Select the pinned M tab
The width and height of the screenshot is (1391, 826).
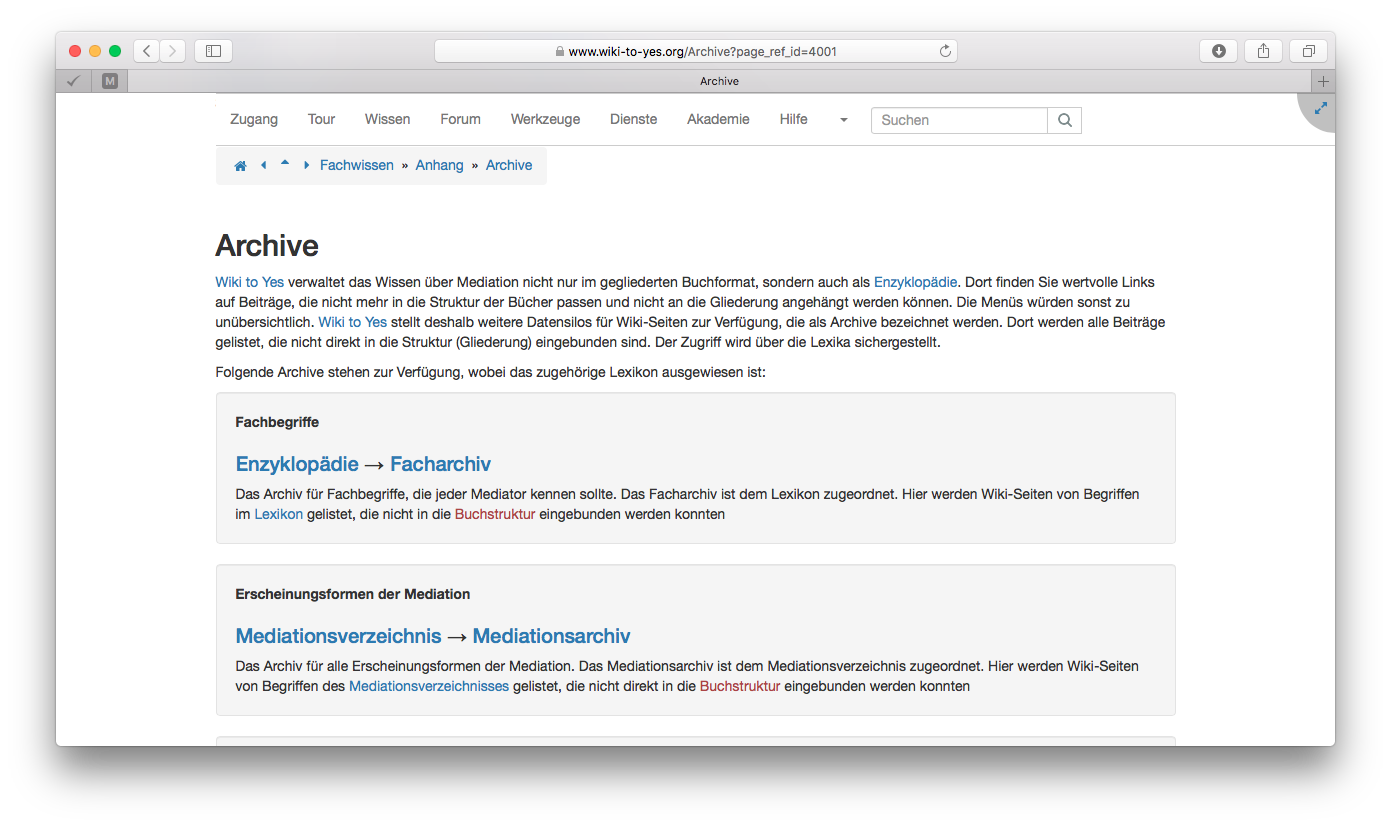coord(110,81)
